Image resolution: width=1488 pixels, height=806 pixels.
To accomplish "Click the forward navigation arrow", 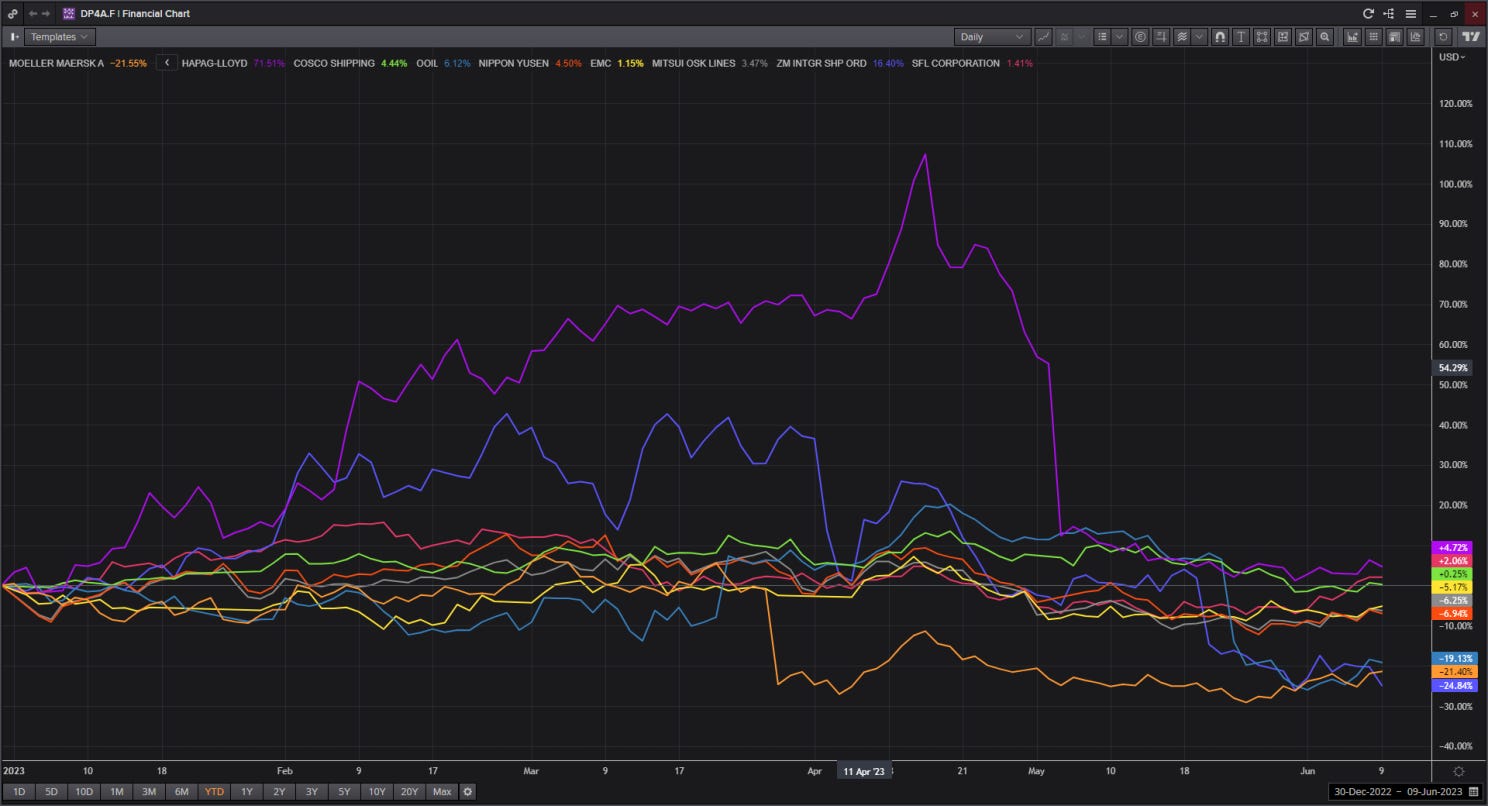I will [x=46, y=14].
